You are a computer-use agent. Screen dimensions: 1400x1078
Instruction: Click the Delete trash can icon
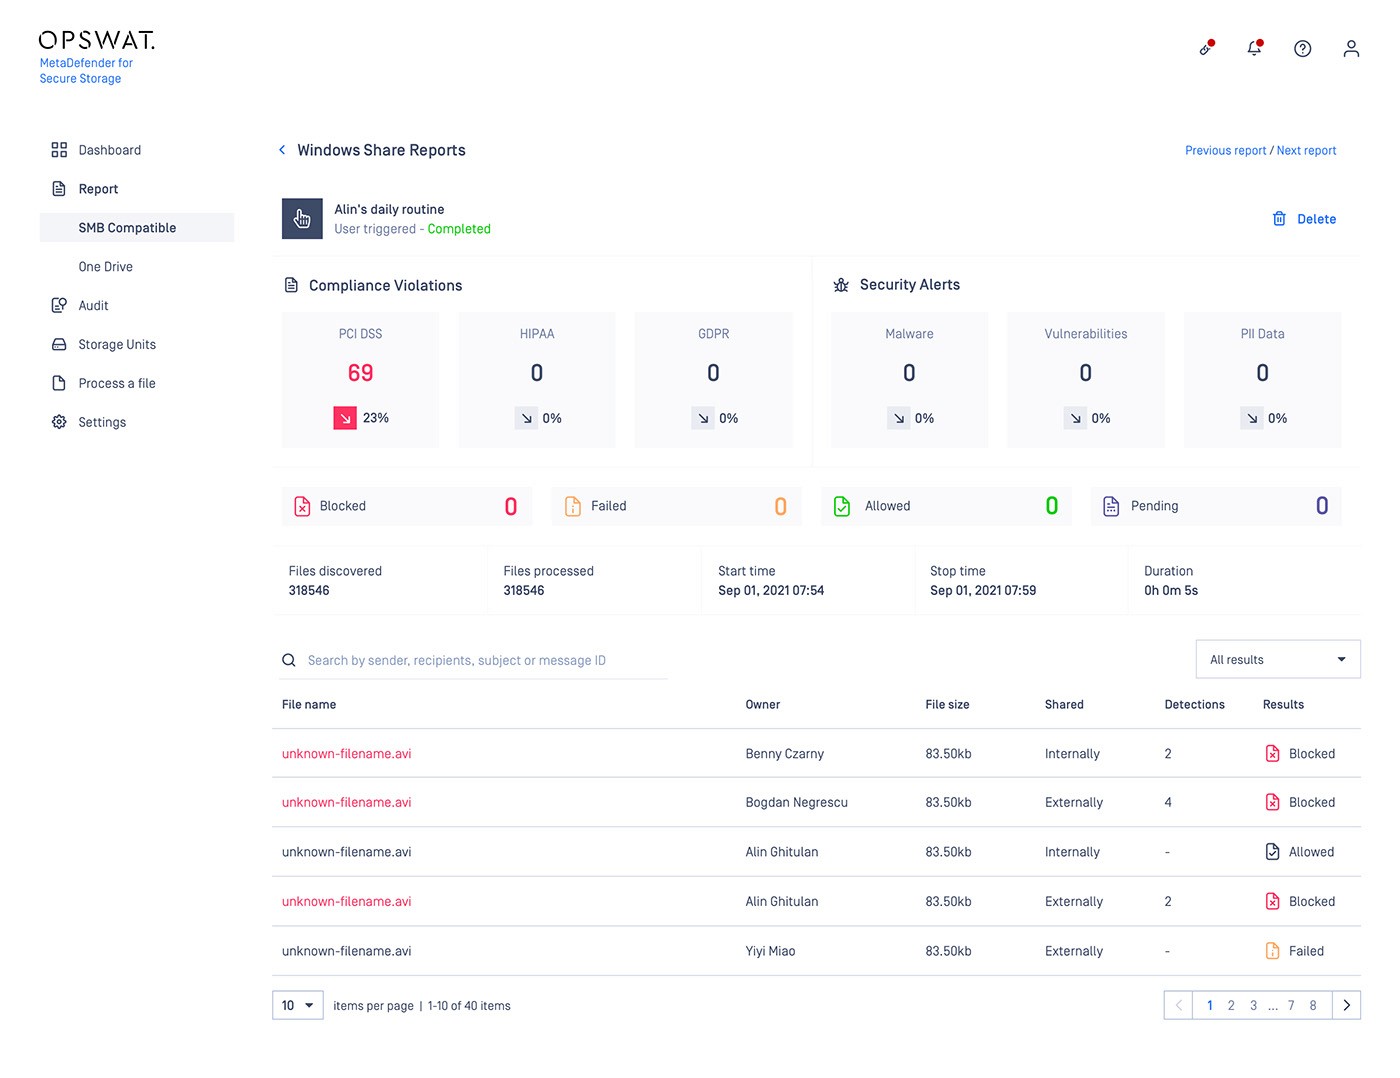(1279, 218)
